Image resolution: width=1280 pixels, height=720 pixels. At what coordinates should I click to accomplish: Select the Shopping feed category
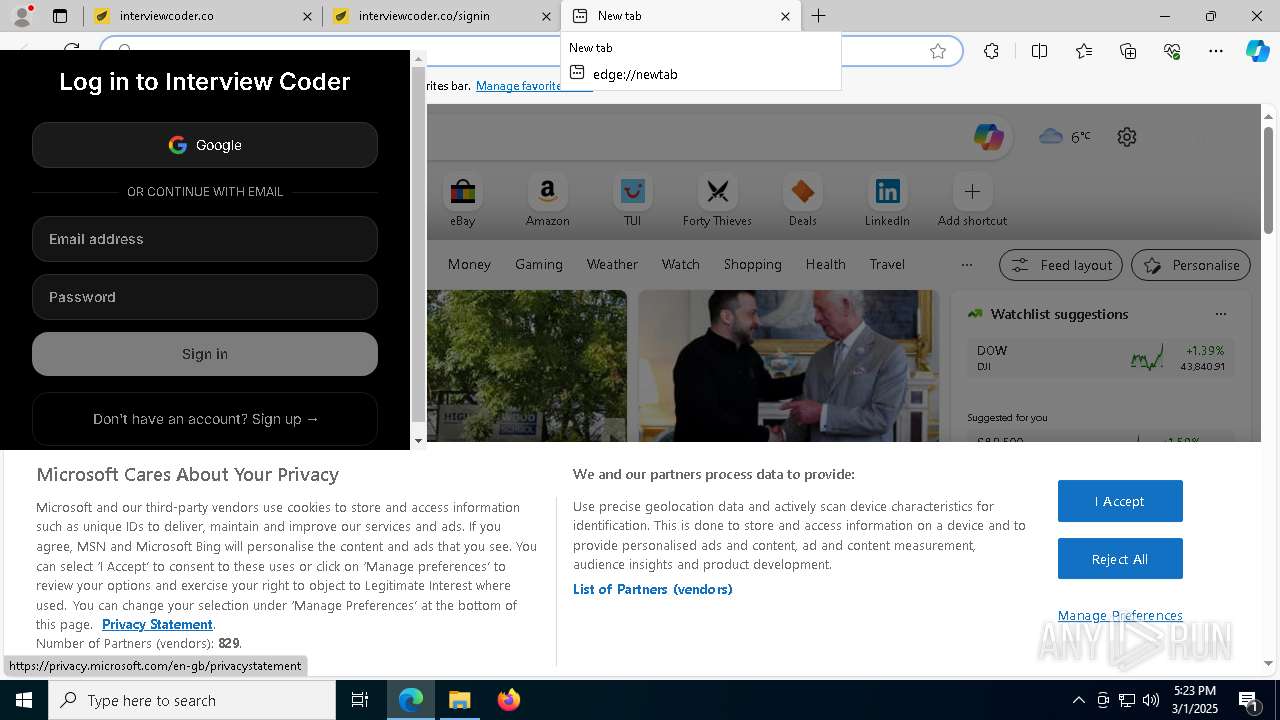point(752,264)
